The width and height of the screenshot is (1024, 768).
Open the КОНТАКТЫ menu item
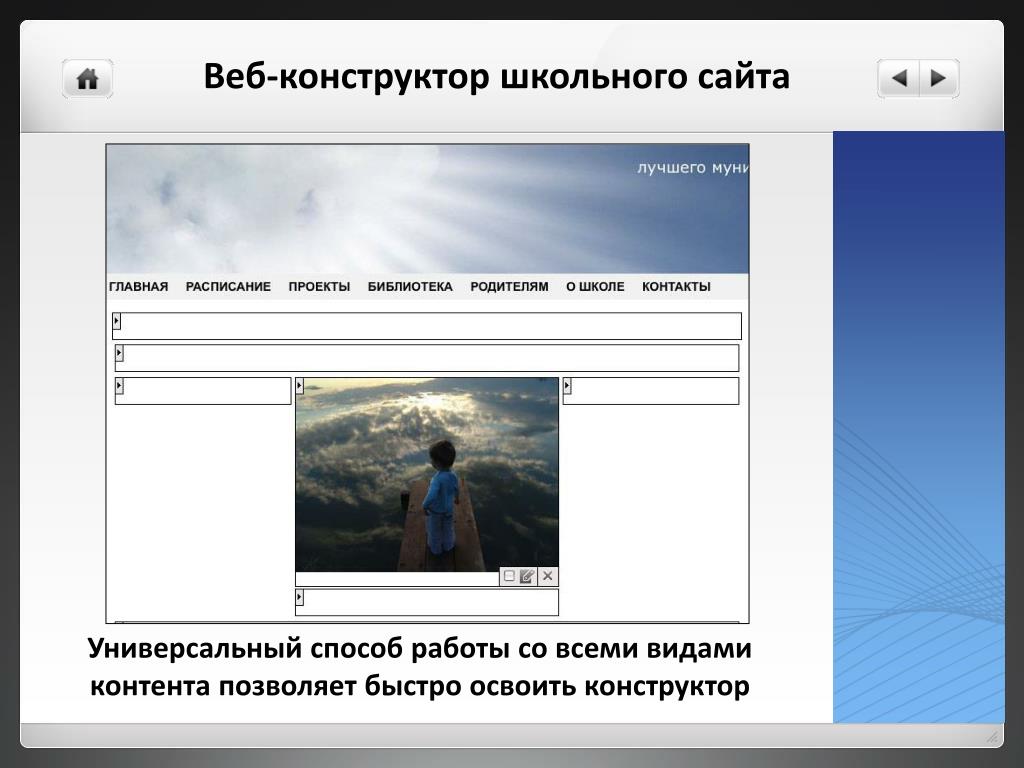coord(676,287)
